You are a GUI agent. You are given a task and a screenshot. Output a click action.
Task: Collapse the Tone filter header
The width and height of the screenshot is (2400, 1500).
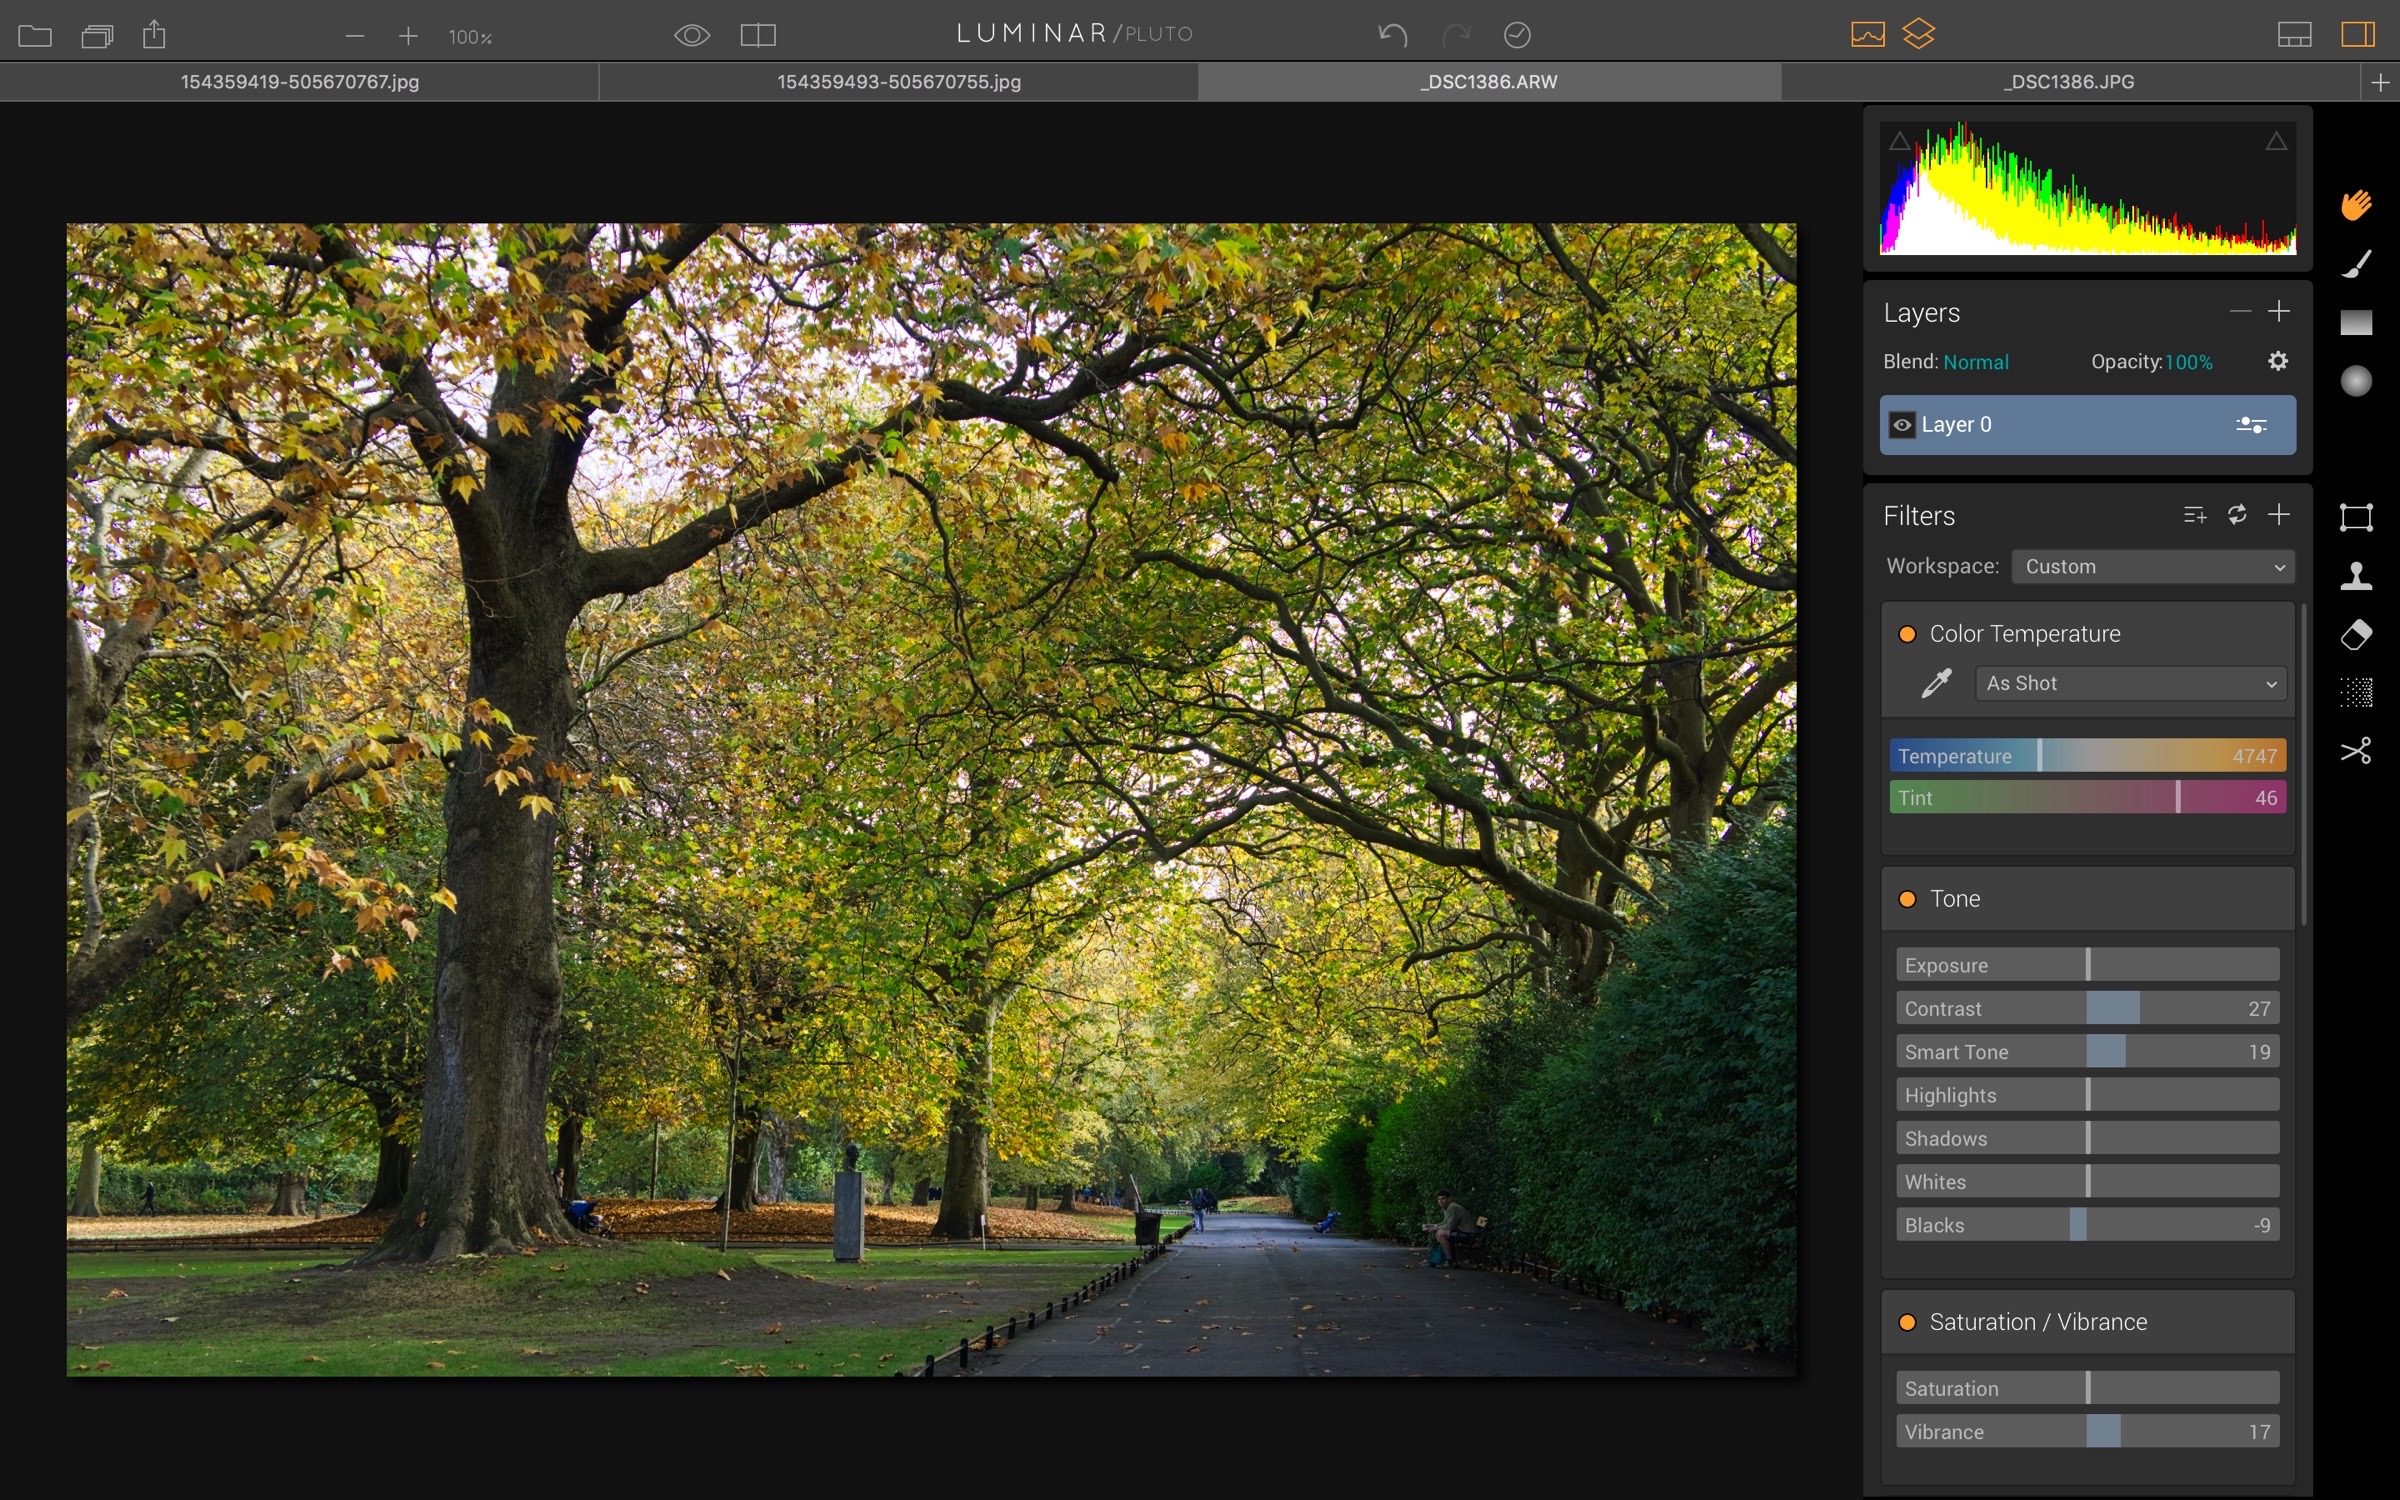(2088, 899)
